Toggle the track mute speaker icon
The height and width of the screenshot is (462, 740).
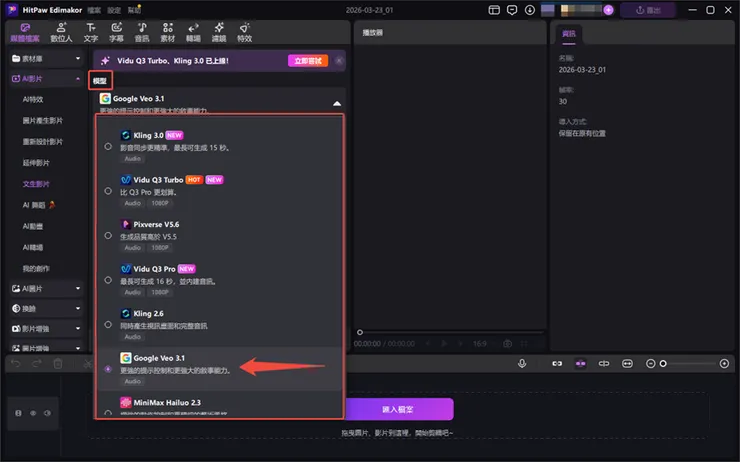pos(47,413)
